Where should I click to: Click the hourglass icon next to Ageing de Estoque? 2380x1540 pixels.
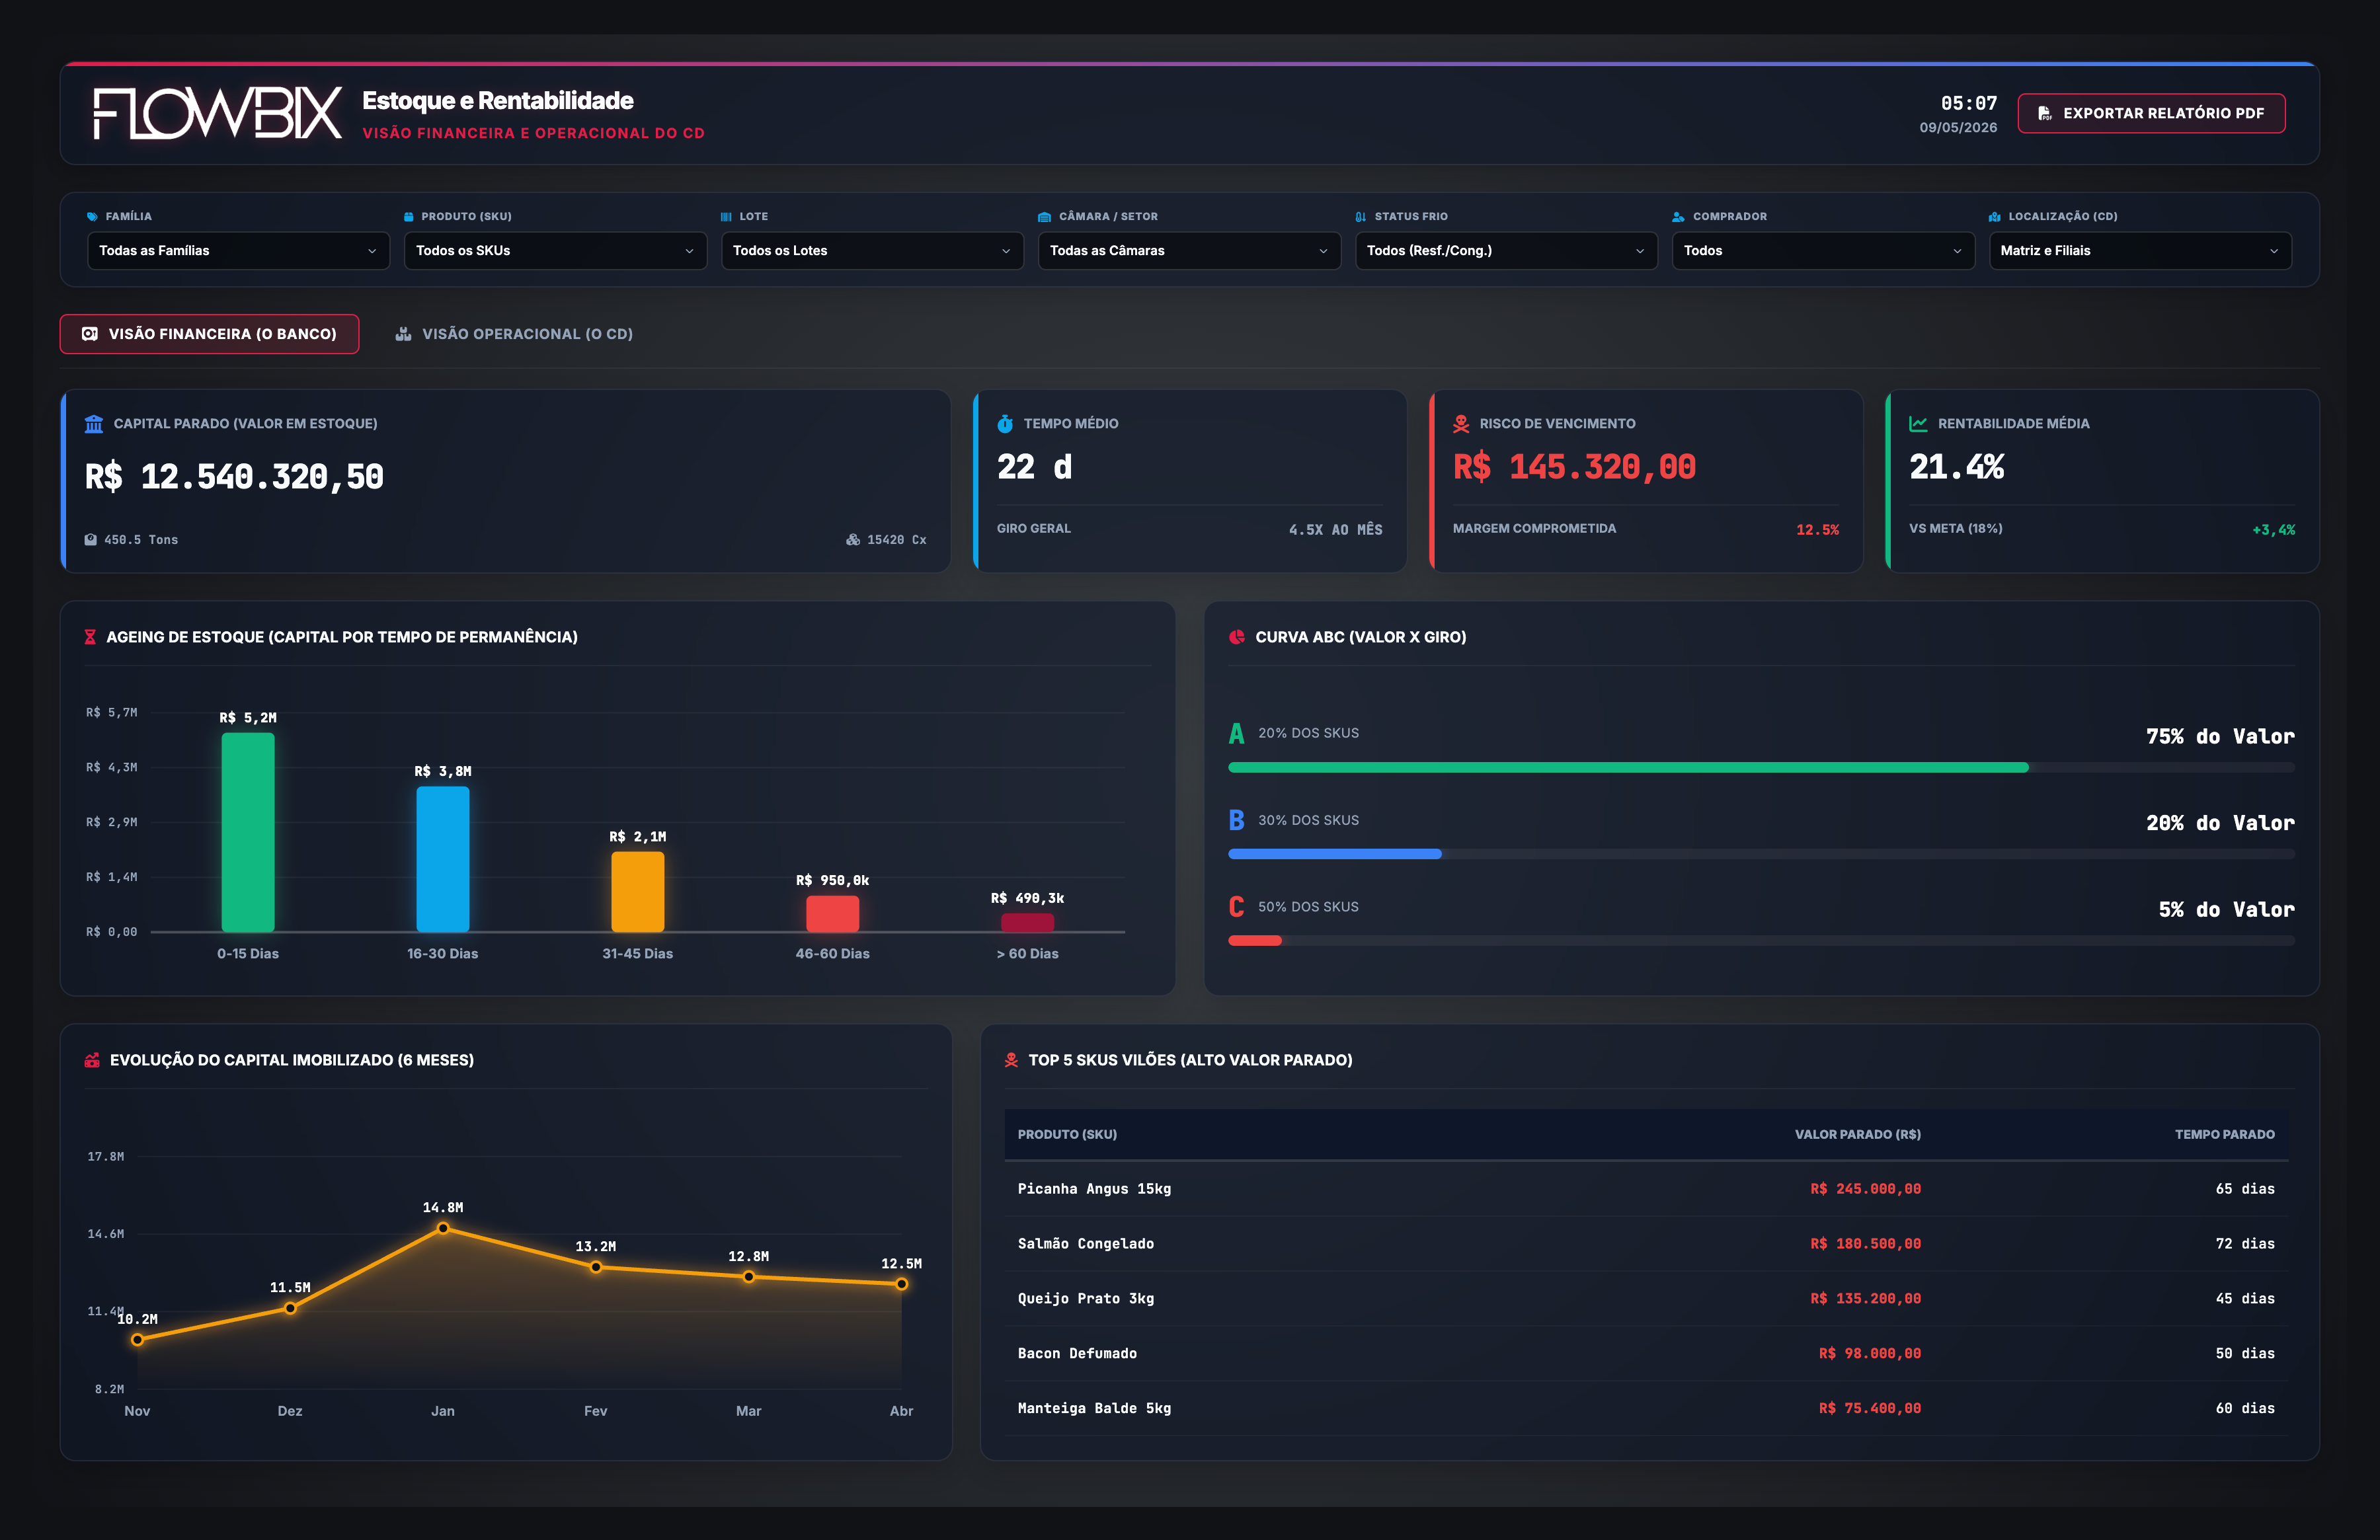click(x=90, y=637)
